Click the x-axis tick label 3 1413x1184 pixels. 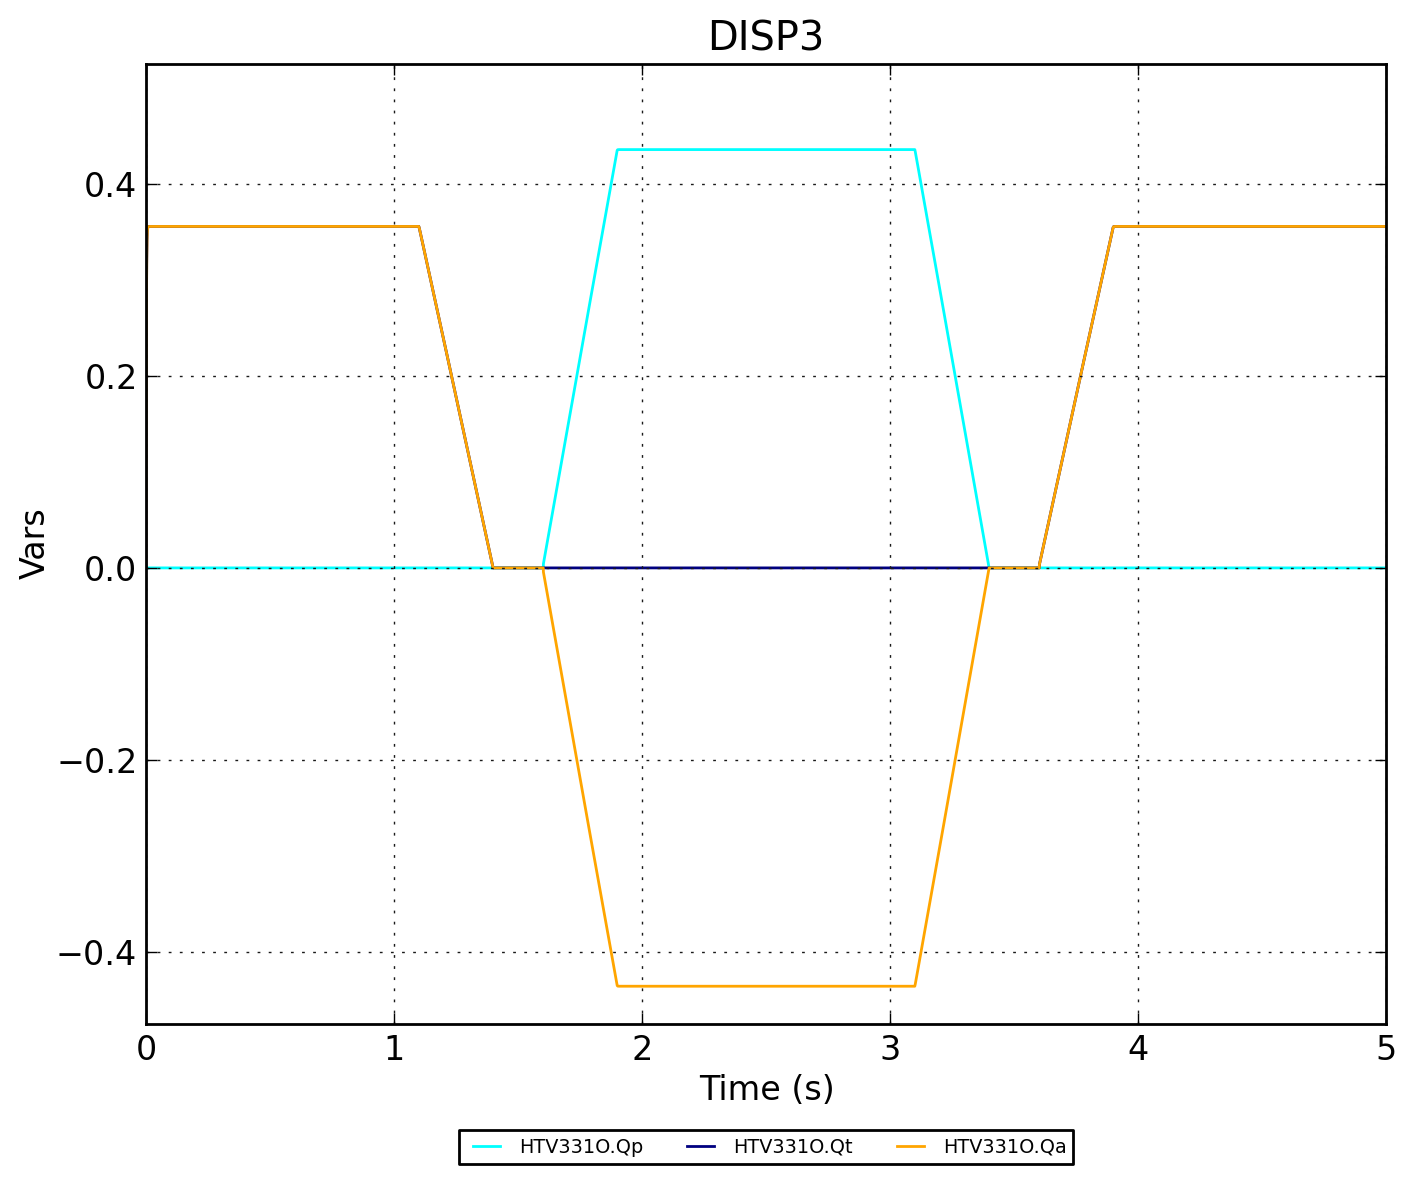tap(890, 1048)
